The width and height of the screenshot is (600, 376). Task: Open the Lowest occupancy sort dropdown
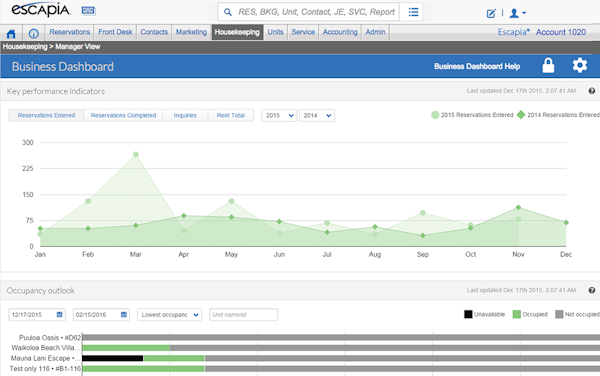point(170,315)
